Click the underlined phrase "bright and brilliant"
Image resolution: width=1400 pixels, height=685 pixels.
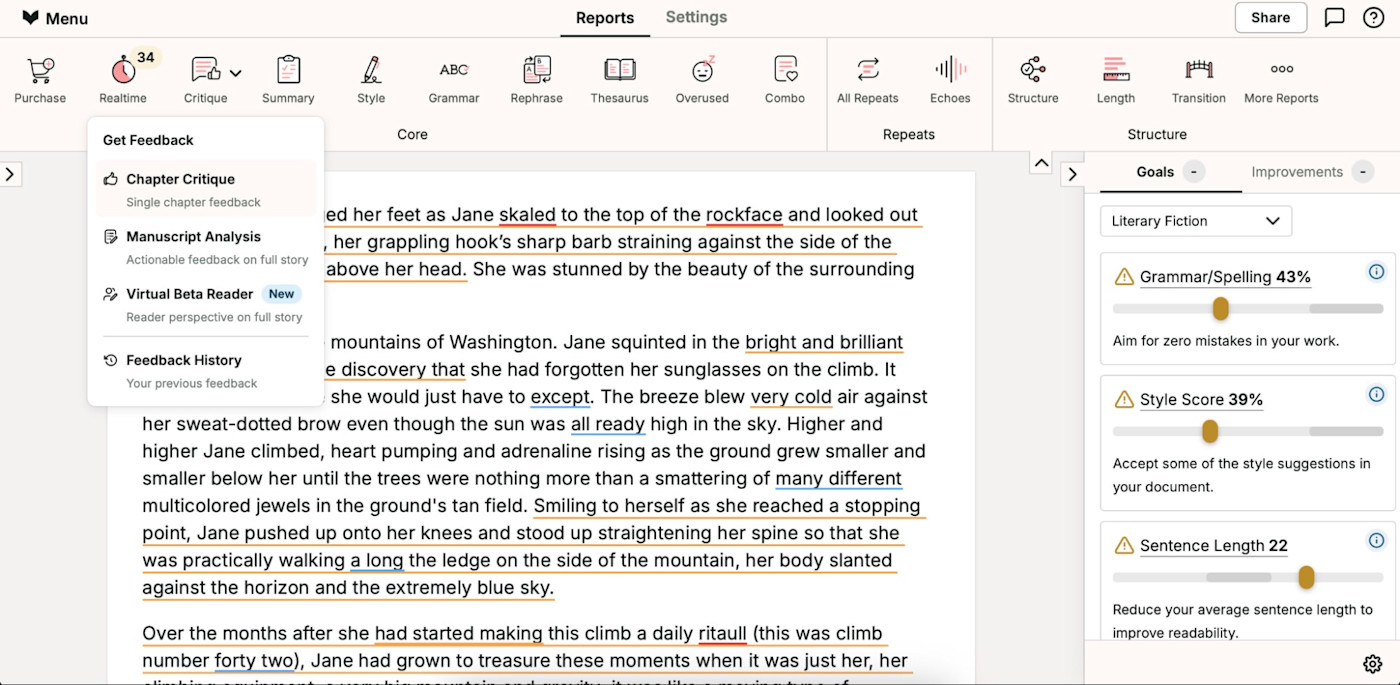[x=824, y=342]
